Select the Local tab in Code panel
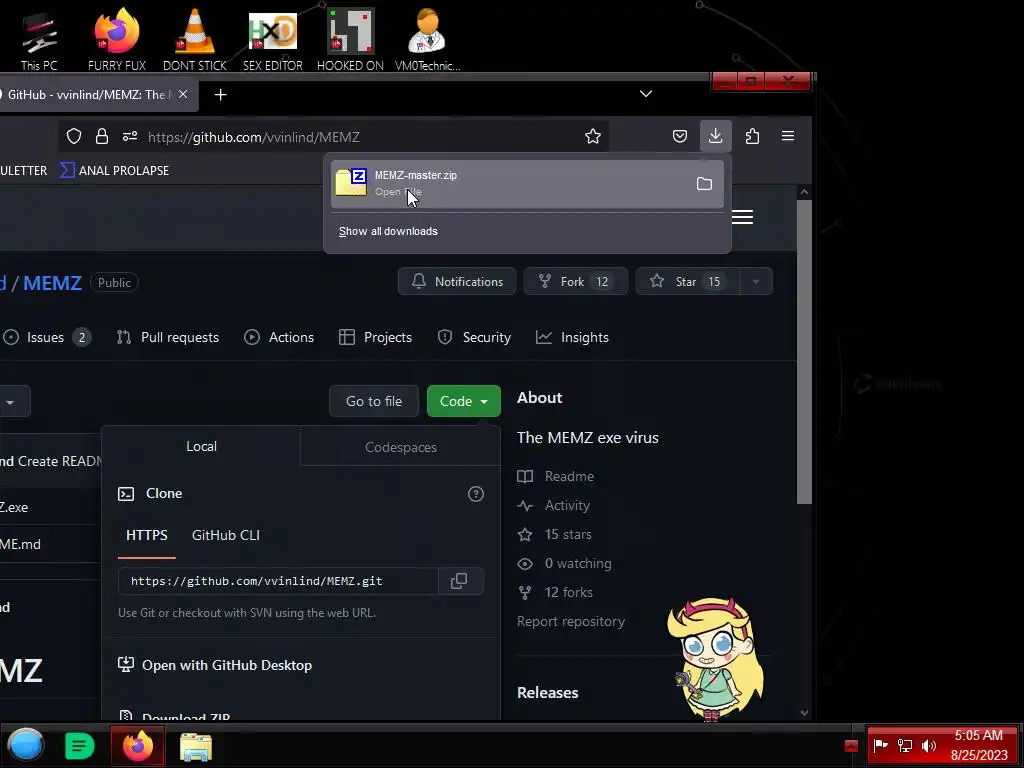Viewport: 1024px width, 768px height. (x=201, y=446)
